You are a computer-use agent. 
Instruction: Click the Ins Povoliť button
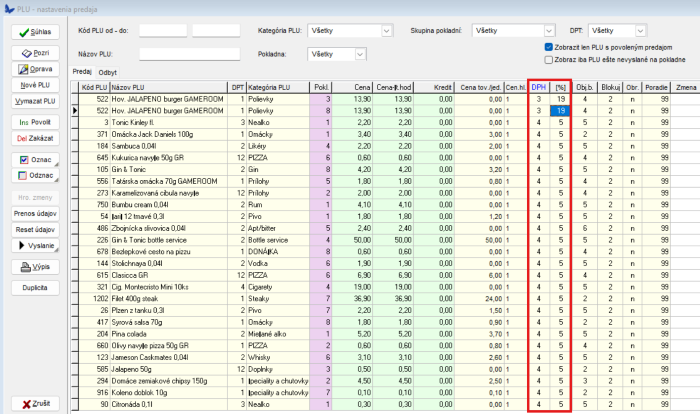point(35,122)
